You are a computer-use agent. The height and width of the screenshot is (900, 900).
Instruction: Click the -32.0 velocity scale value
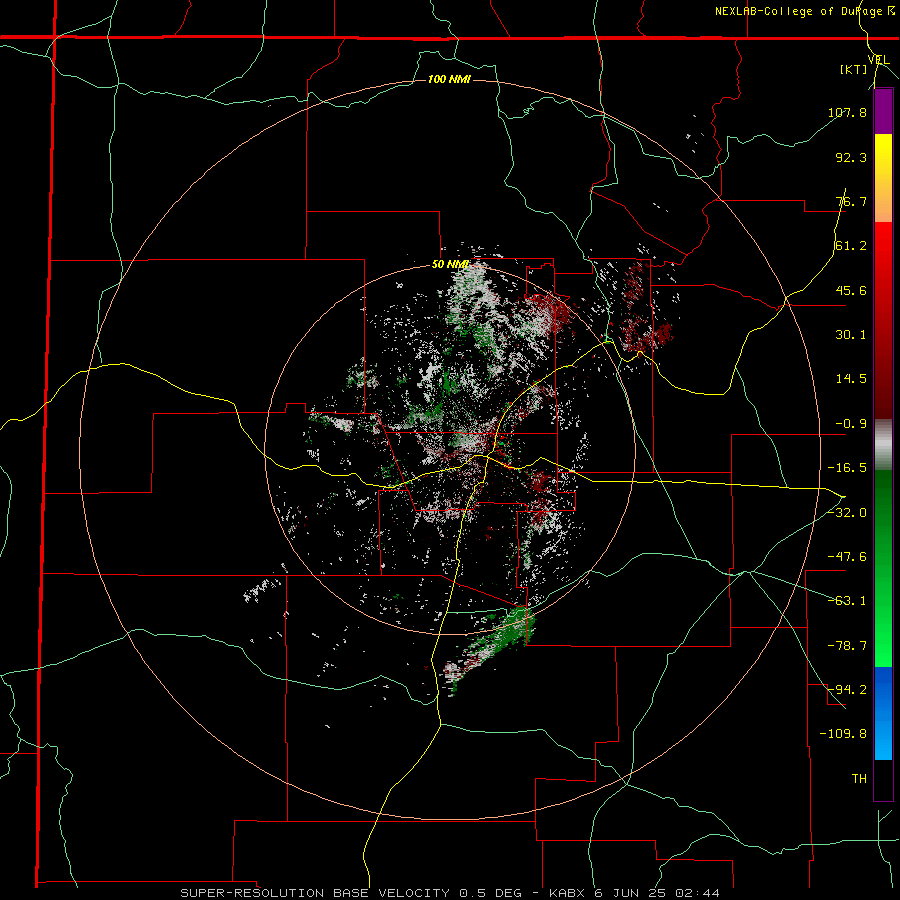pyautogui.click(x=847, y=513)
